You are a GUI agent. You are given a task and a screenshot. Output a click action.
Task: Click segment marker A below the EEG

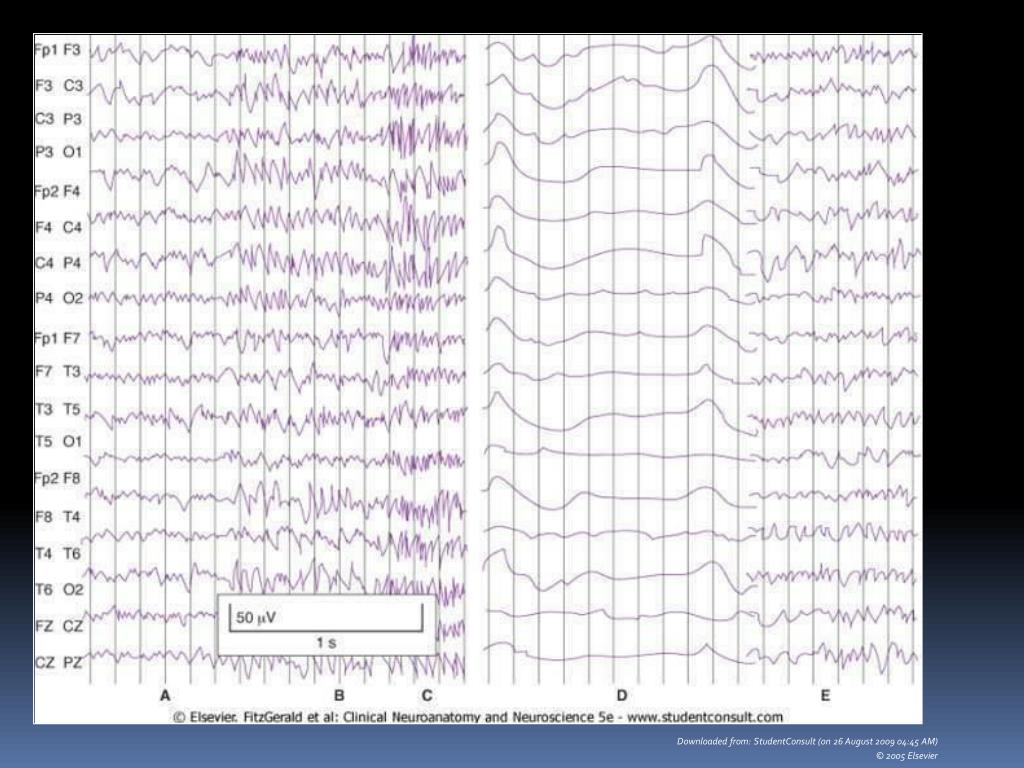pyautogui.click(x=165, y=696)
